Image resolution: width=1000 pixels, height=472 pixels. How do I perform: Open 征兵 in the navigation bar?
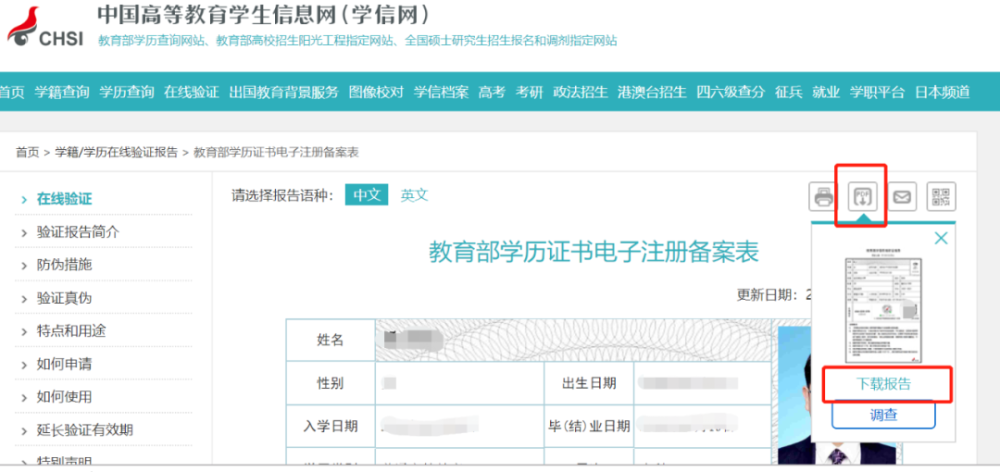tap(788, 92)
